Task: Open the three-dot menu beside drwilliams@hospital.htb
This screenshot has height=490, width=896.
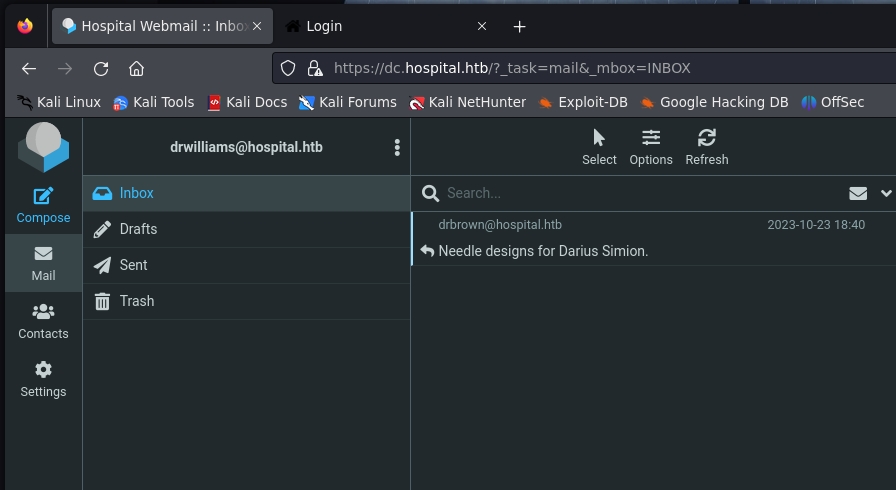Action: pyautogui.click(x=397, y=148)
